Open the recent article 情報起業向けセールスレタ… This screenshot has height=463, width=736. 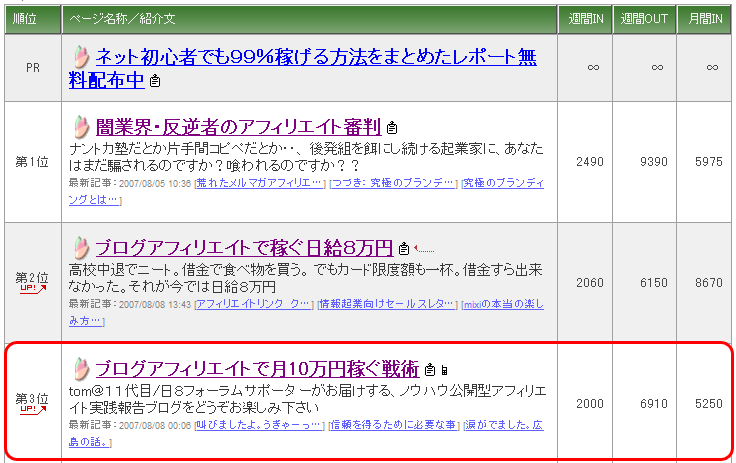point(387,304)
